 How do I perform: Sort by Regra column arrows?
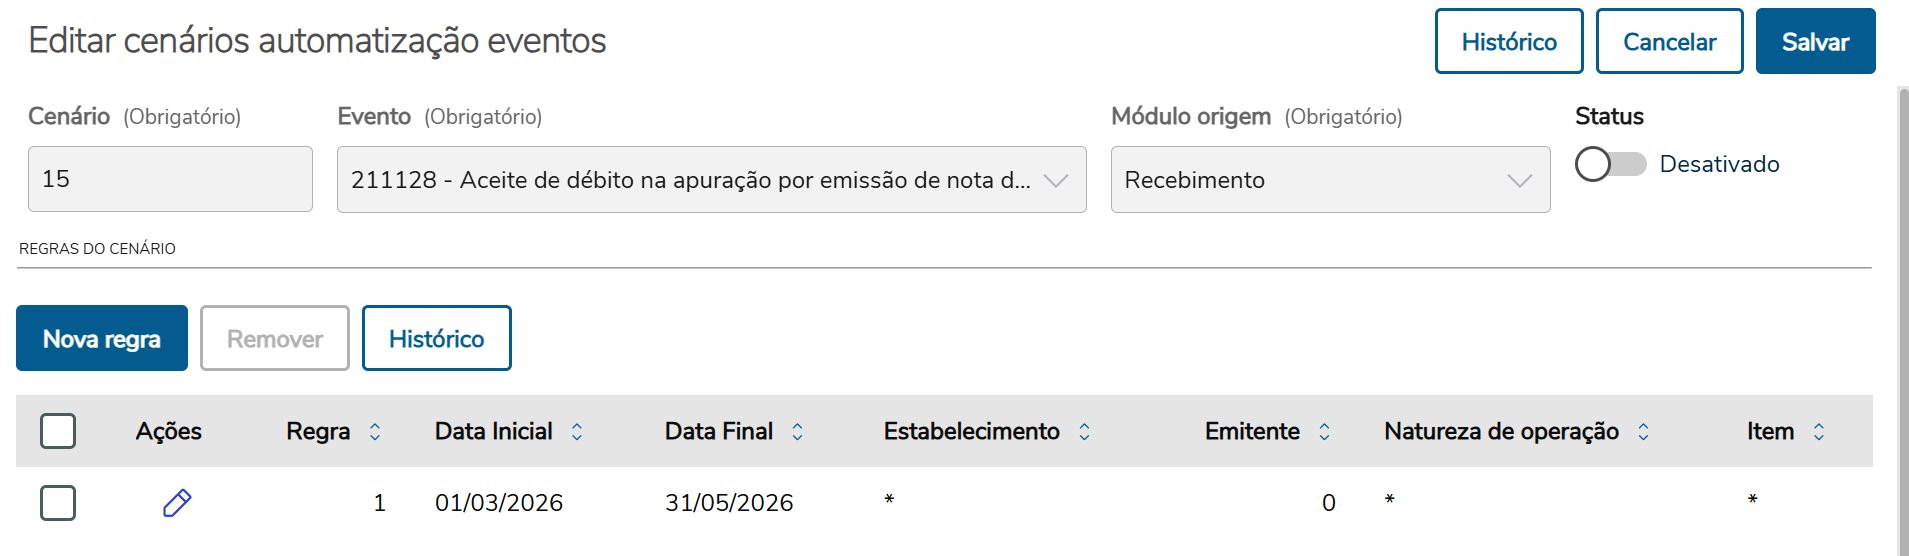375,431
